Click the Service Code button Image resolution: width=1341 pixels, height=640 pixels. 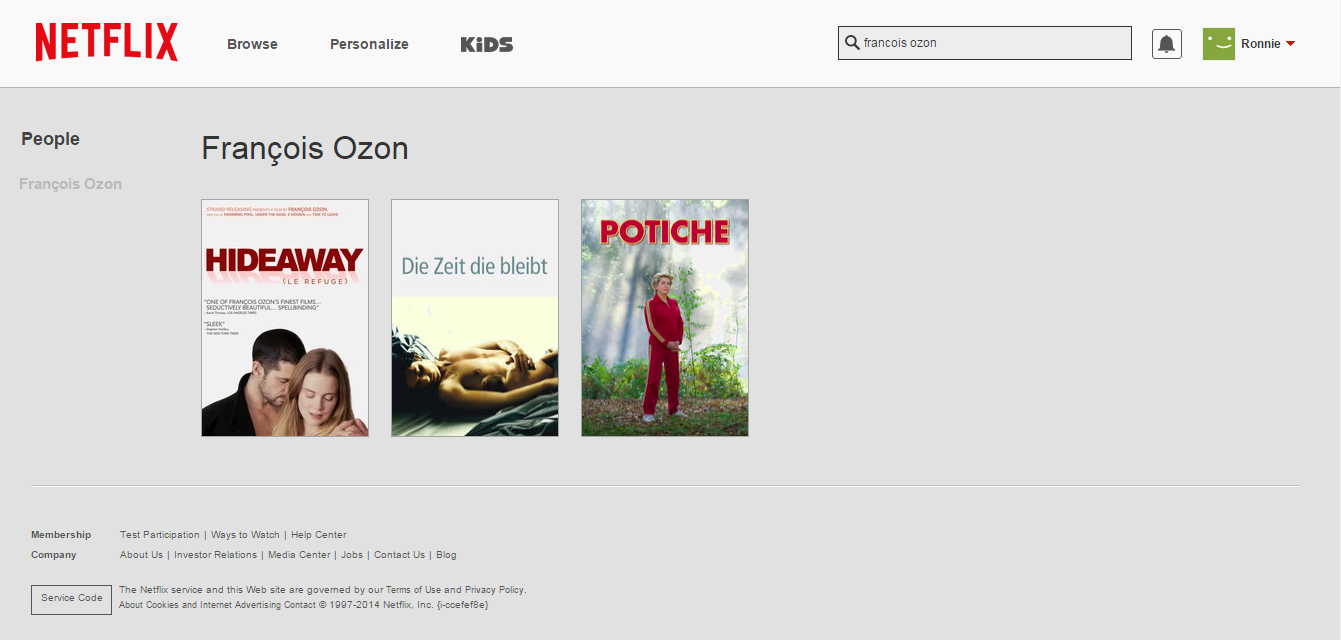point(71,598)
